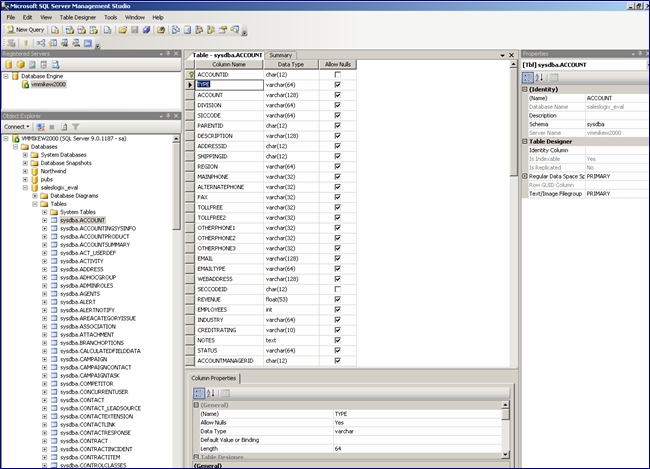Select the Column Properties tab
The width and height of the screenshot is (650, 469).
[x=213, y=378]
